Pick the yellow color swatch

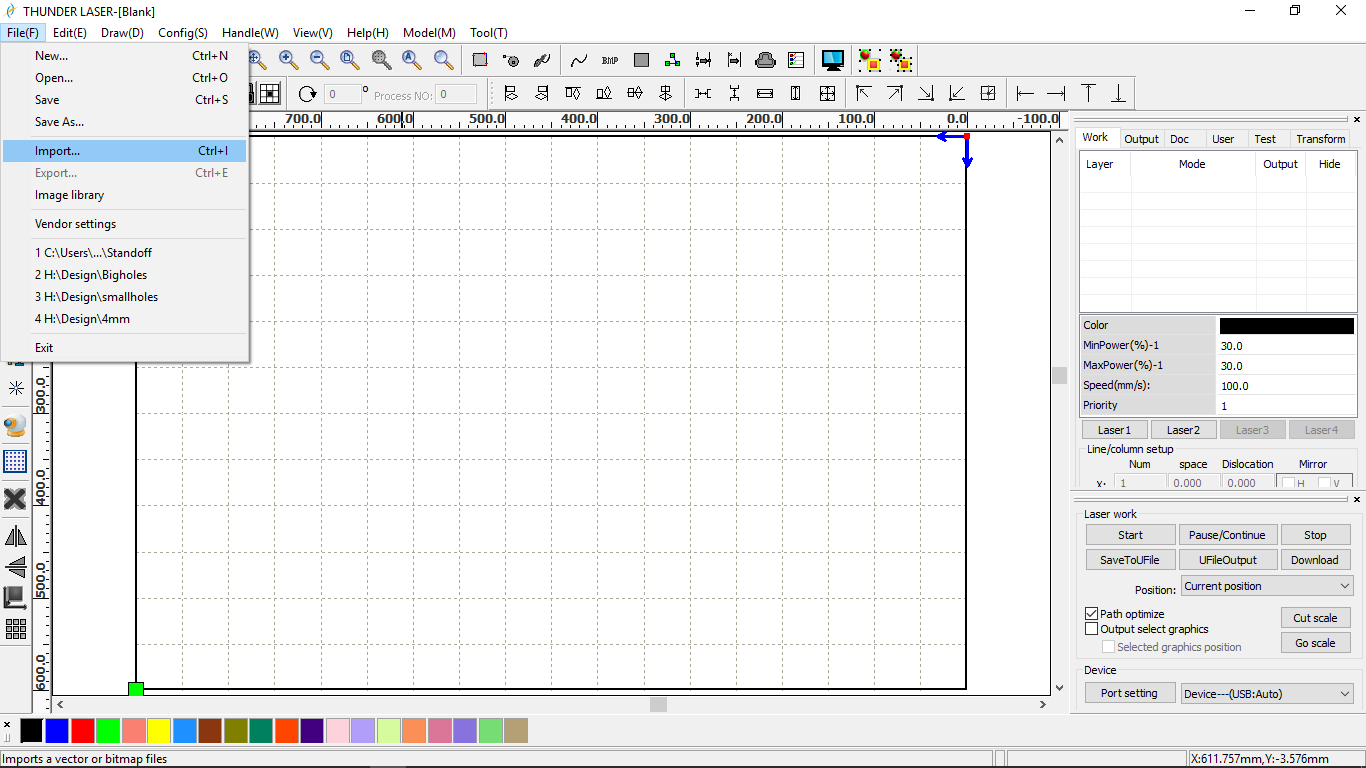[x=159, y=731]
